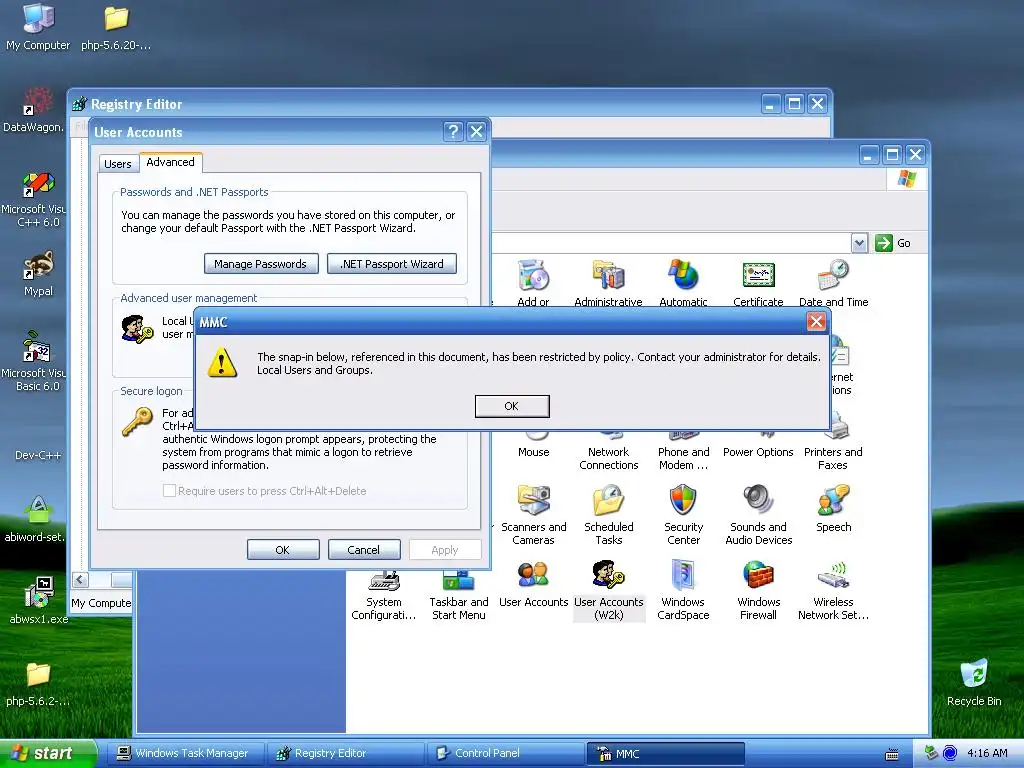Open User Accounts icon in Control Panel

[x=534, y=575]
